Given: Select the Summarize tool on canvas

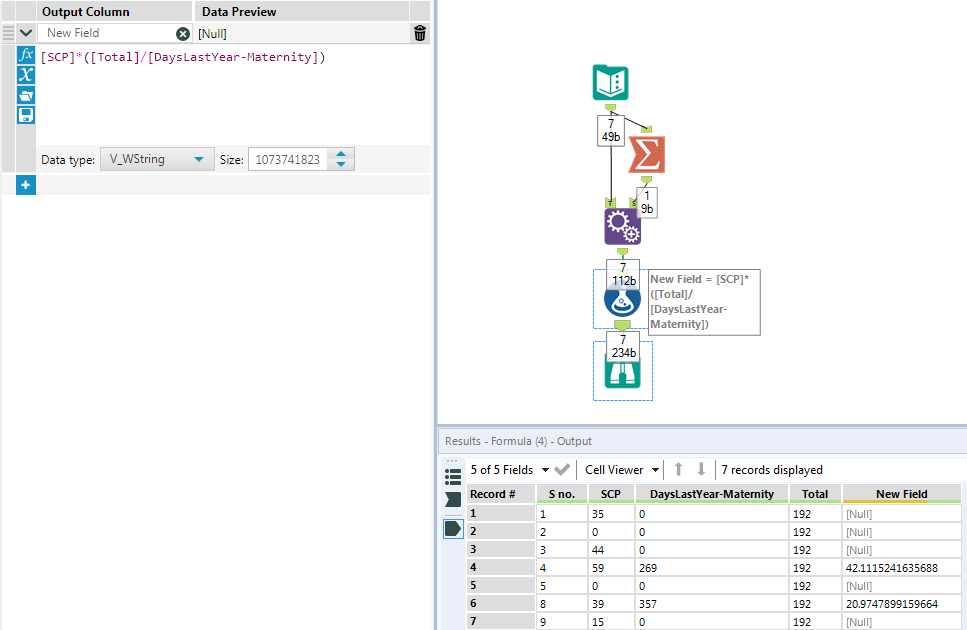Looking at the screenshot, I should point(647,154).
